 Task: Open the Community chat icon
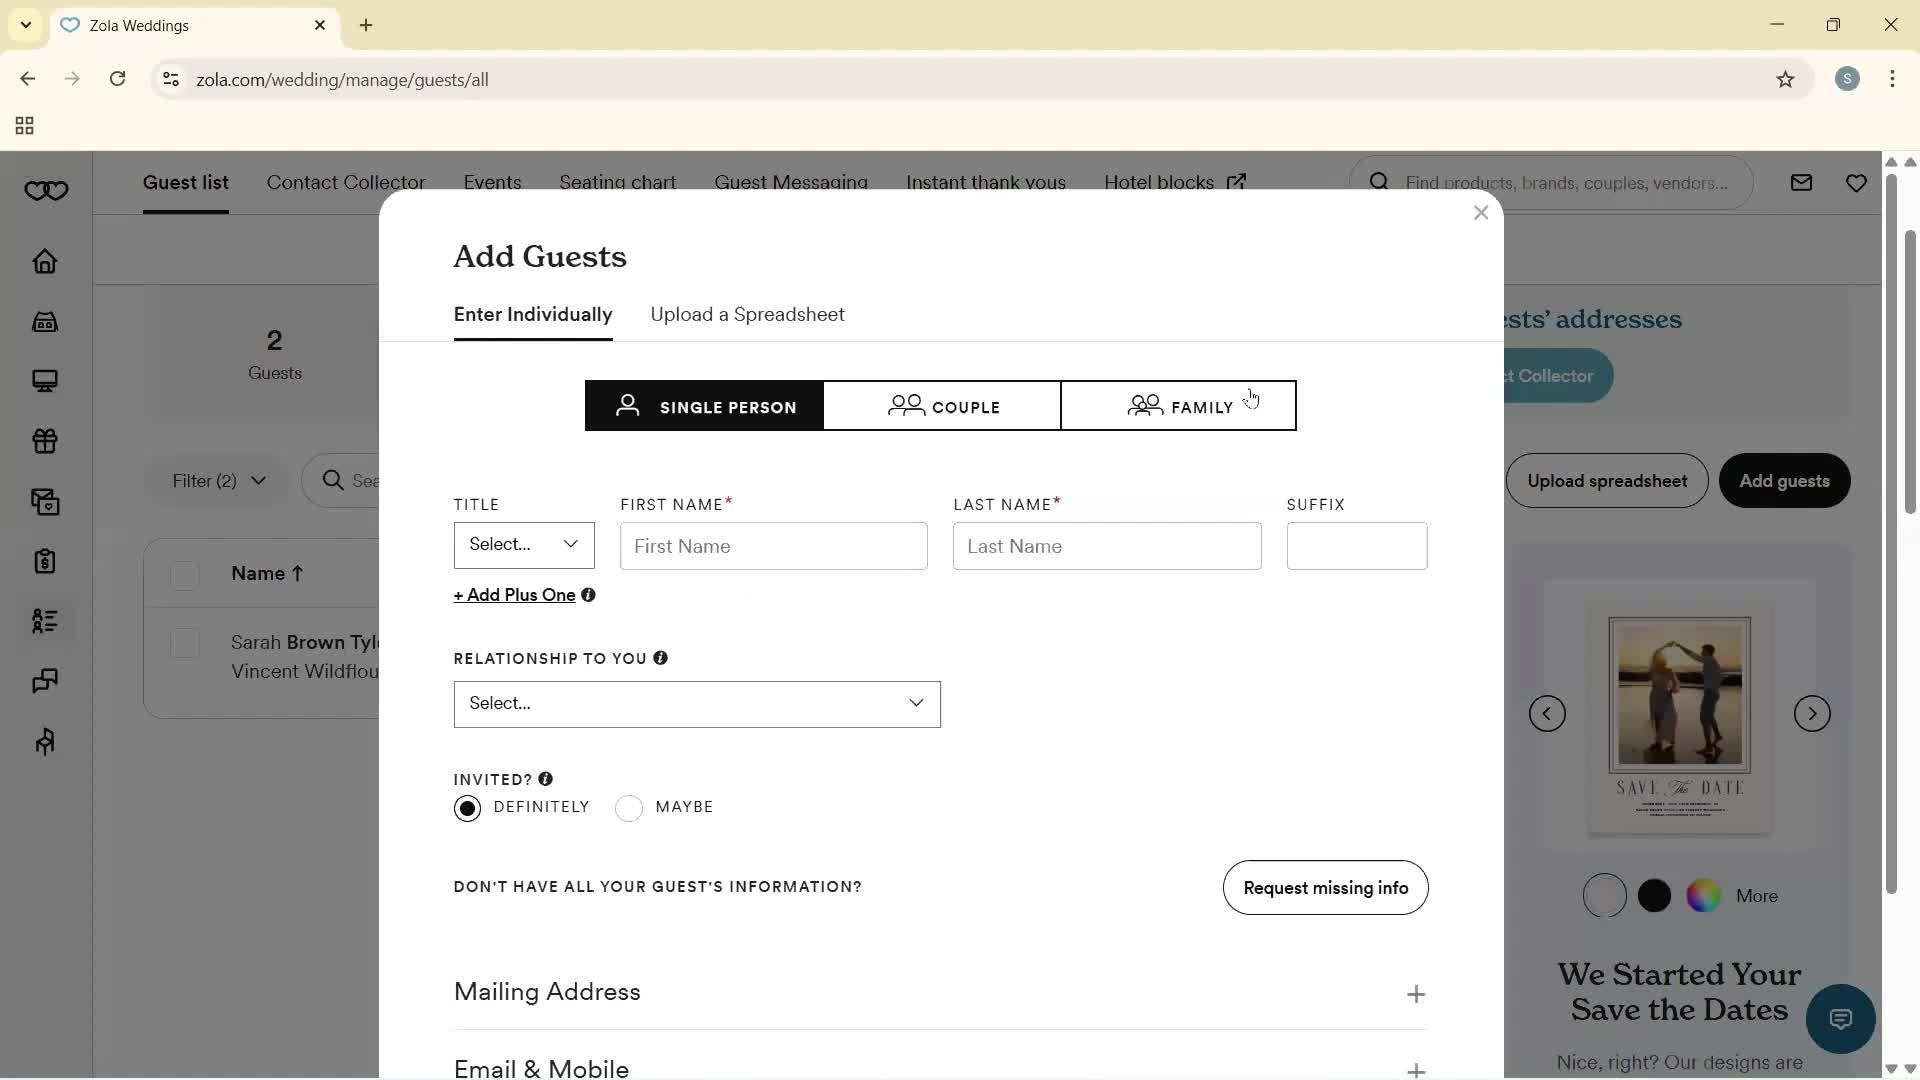tap(46, 681)
